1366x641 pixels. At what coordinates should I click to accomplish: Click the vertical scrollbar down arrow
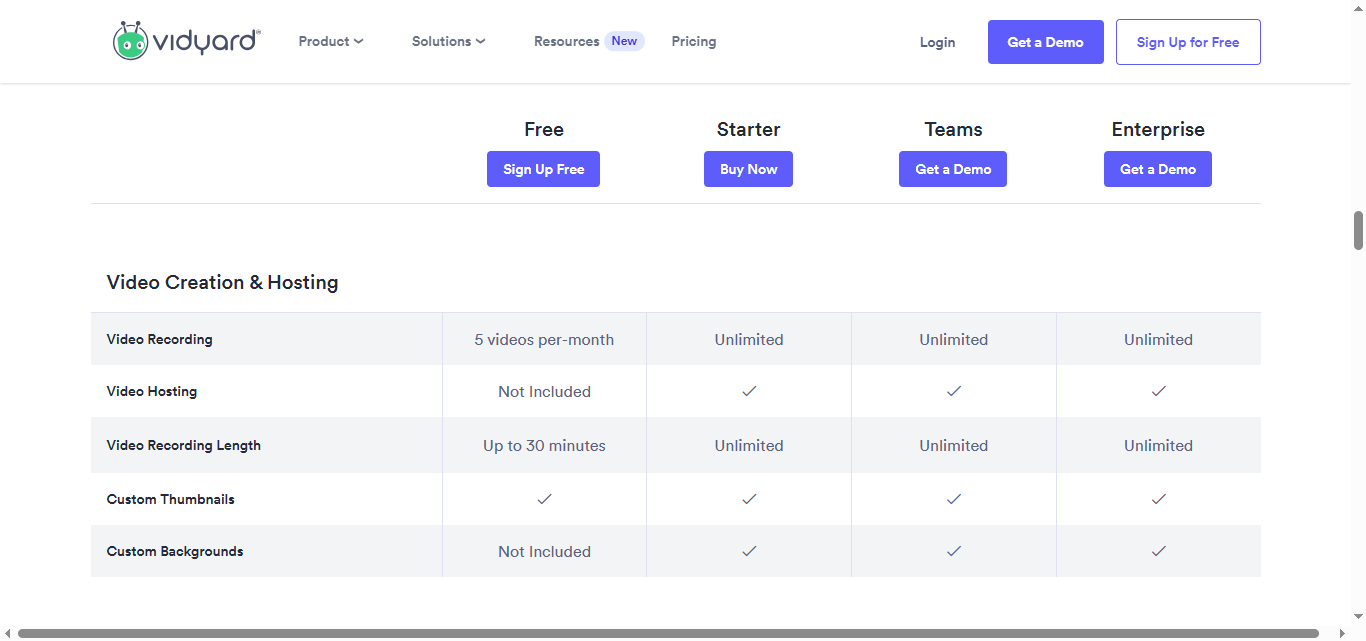point(1358,617)
